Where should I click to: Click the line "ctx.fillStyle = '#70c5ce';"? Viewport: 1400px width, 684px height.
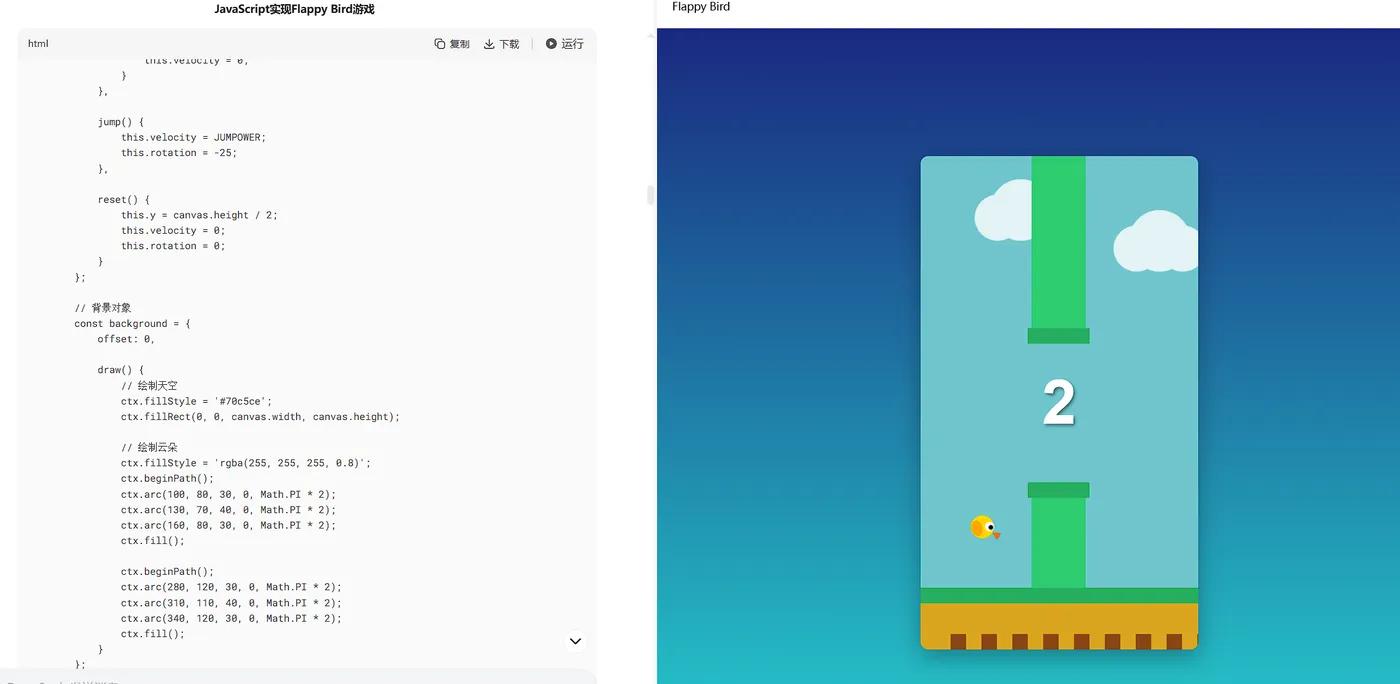tap(197, 401)
